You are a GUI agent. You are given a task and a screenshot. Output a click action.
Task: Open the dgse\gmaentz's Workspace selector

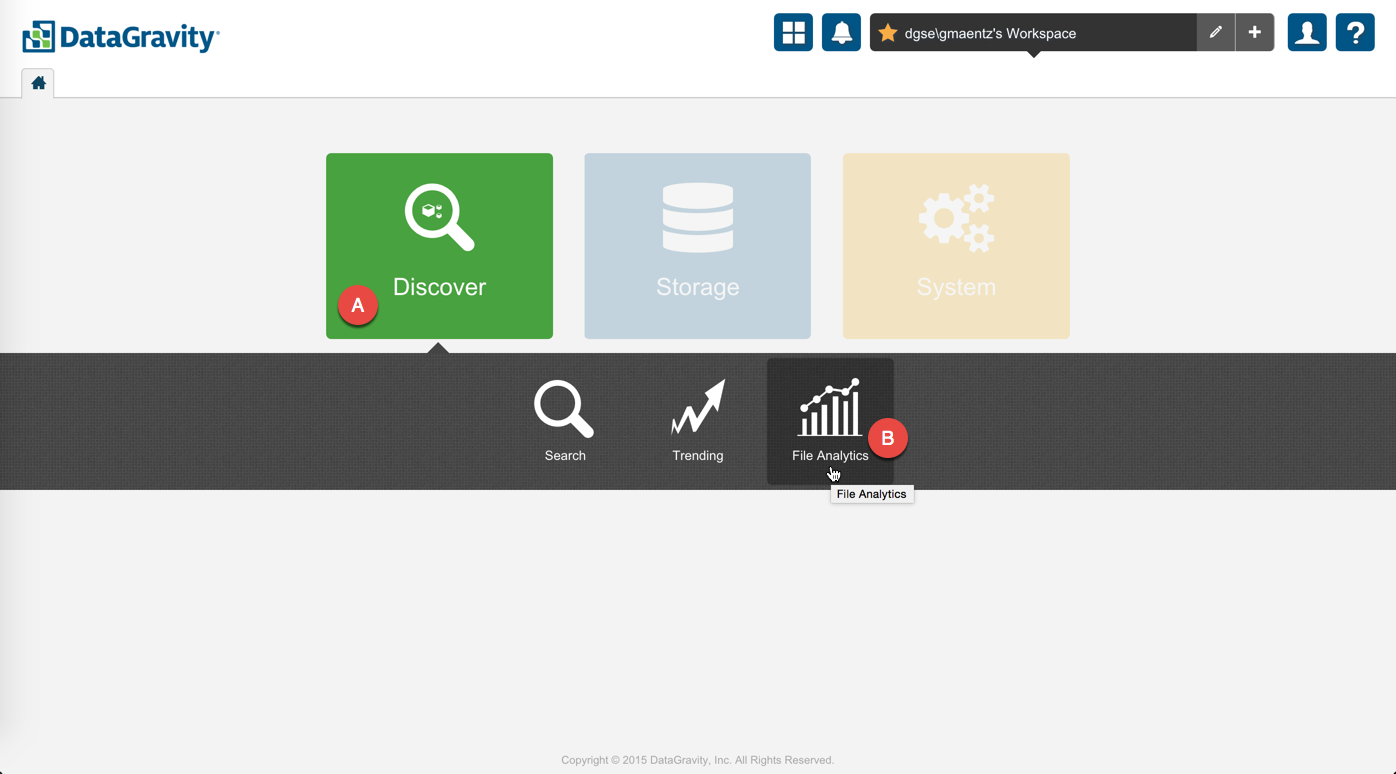[x=1033, y=33]
